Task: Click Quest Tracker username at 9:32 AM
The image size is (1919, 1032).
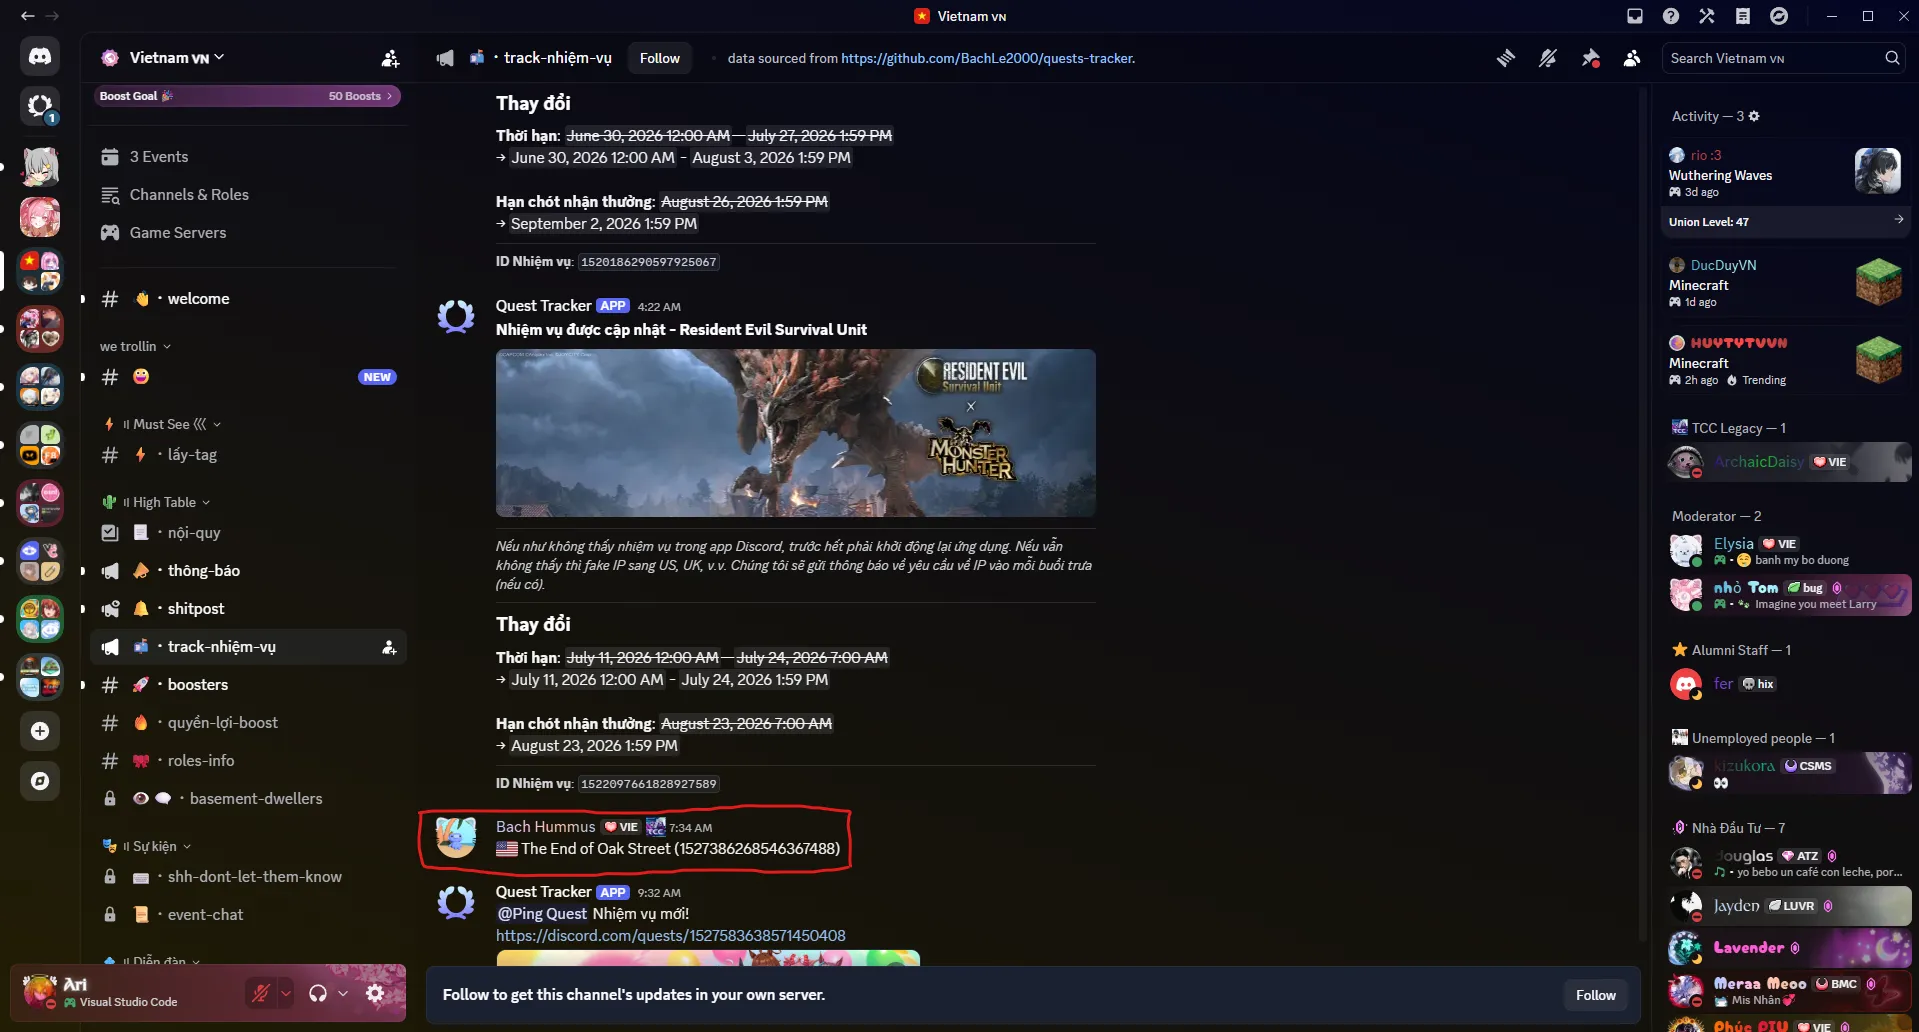Action: point(543,892)
